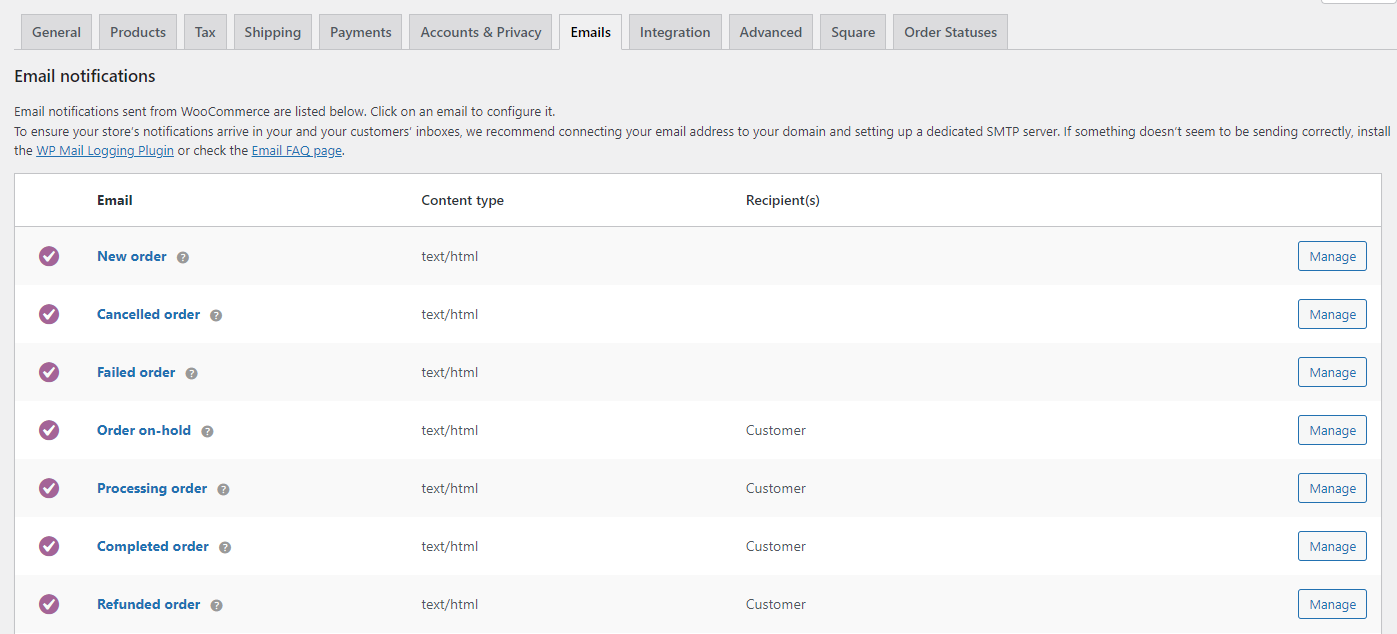Click the Content type column header

pyautogui.click(x=463, y=200)
